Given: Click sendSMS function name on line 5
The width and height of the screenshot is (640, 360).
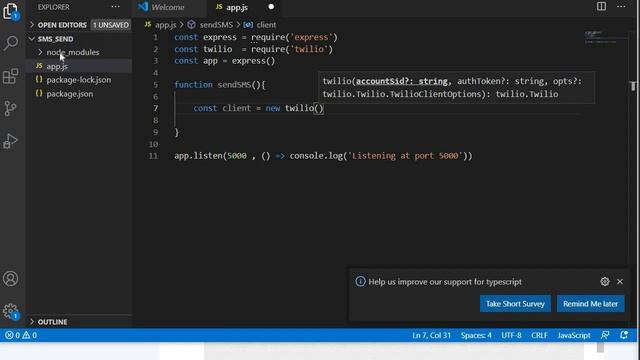Looking at the screenshot, I should point(234,85).
